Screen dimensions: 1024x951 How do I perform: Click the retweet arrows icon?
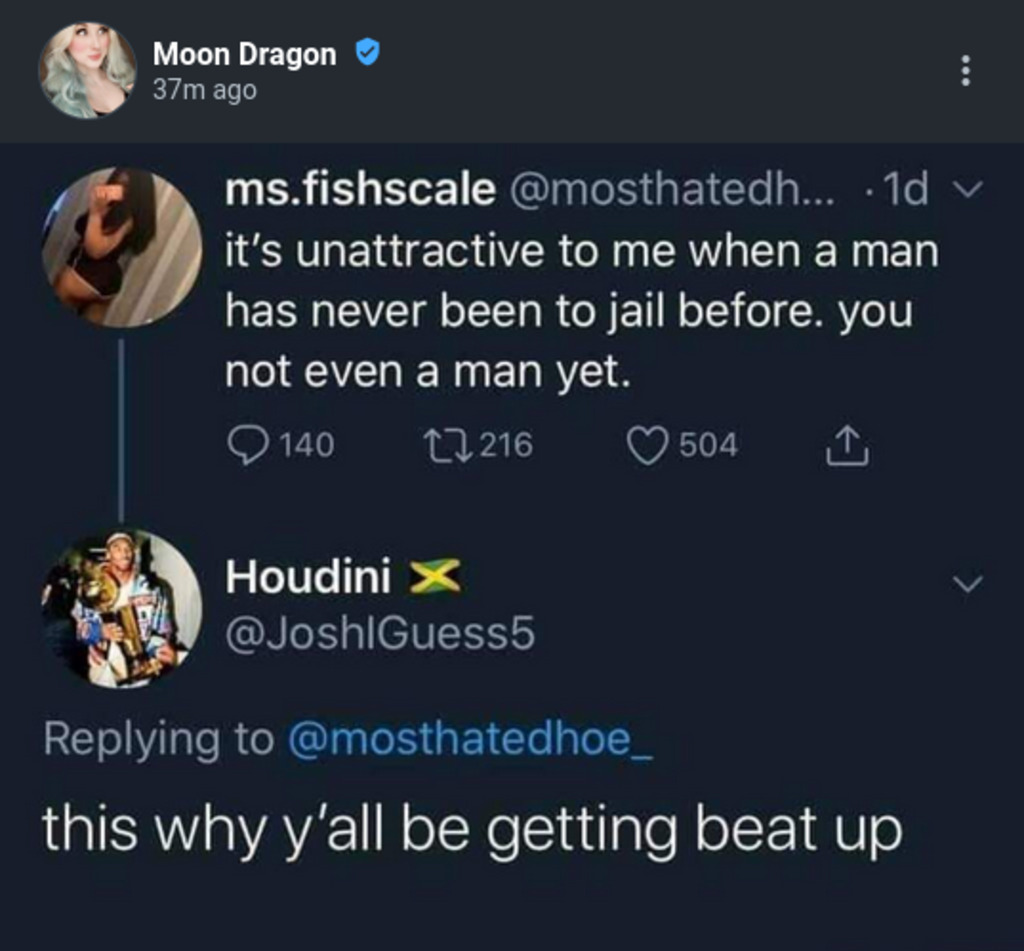pos(447,445)
